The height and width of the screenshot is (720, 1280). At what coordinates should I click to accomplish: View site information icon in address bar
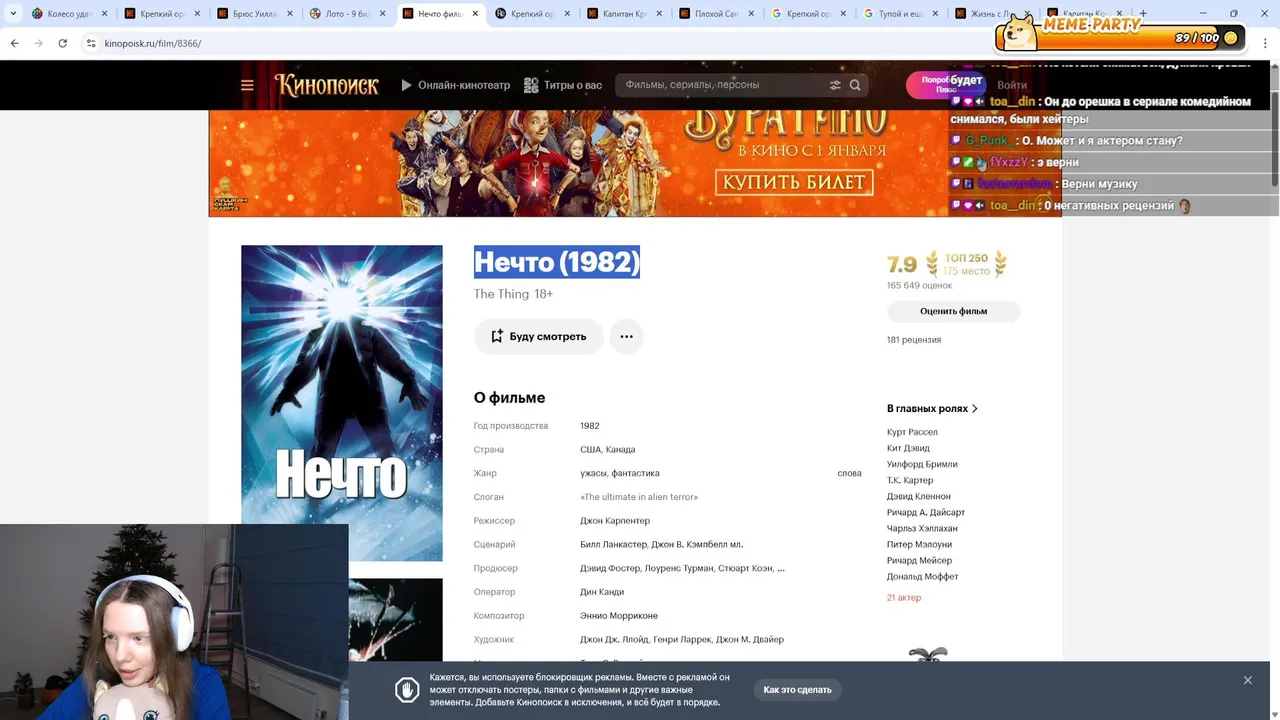pos(91,44)
